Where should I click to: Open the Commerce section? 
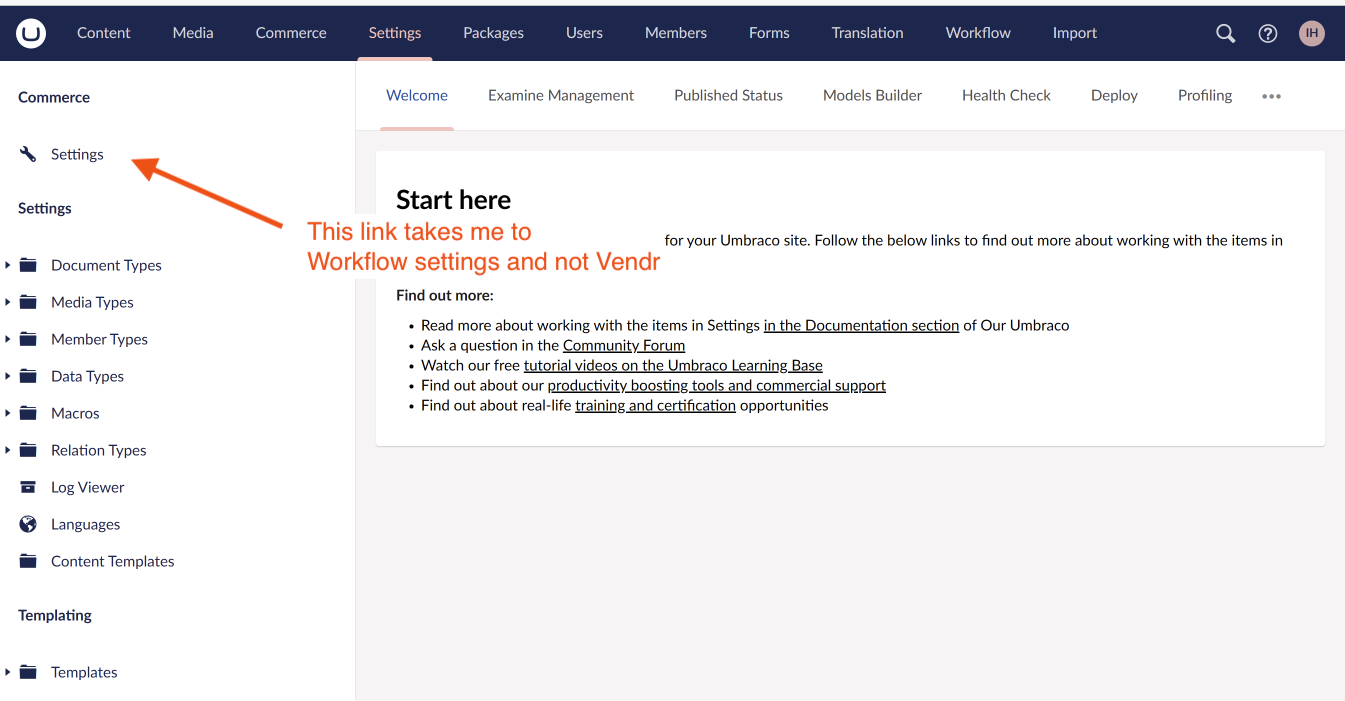tap(291, 33)
